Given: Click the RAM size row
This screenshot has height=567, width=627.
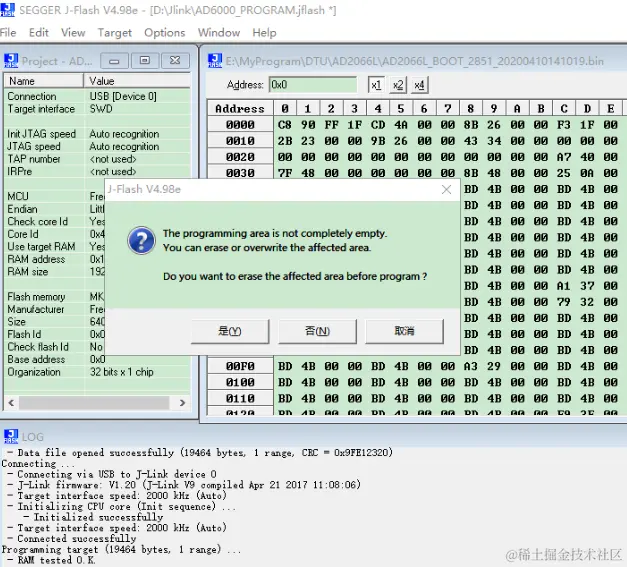Looking at the screenshot, I should pyautogui.click(x=54, y=272).
